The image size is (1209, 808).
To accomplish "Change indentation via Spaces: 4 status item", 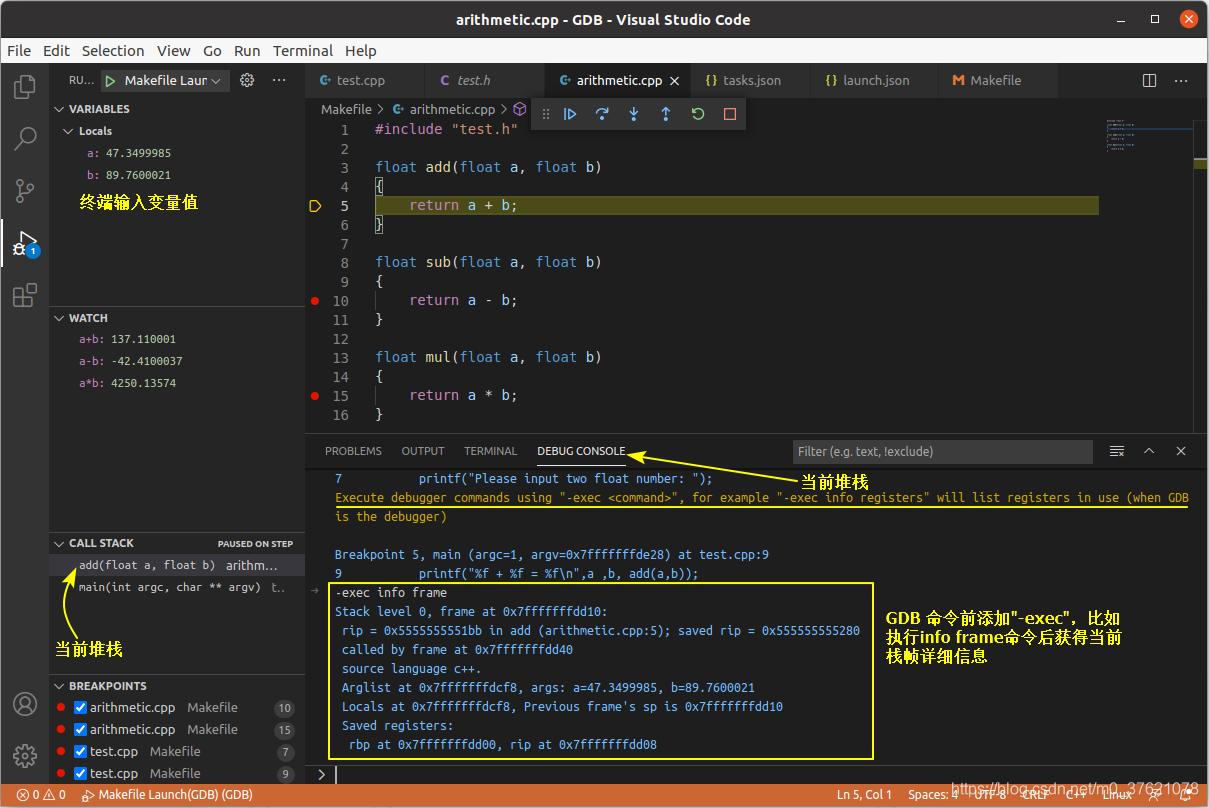I will 932,795.
